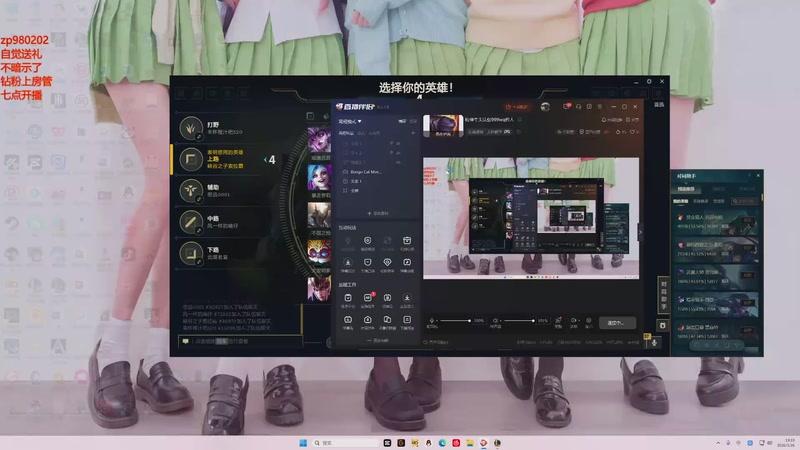Click the Windows taskbar search box
Viewport: 800px width, 450px height.
(x=346, y=443)
